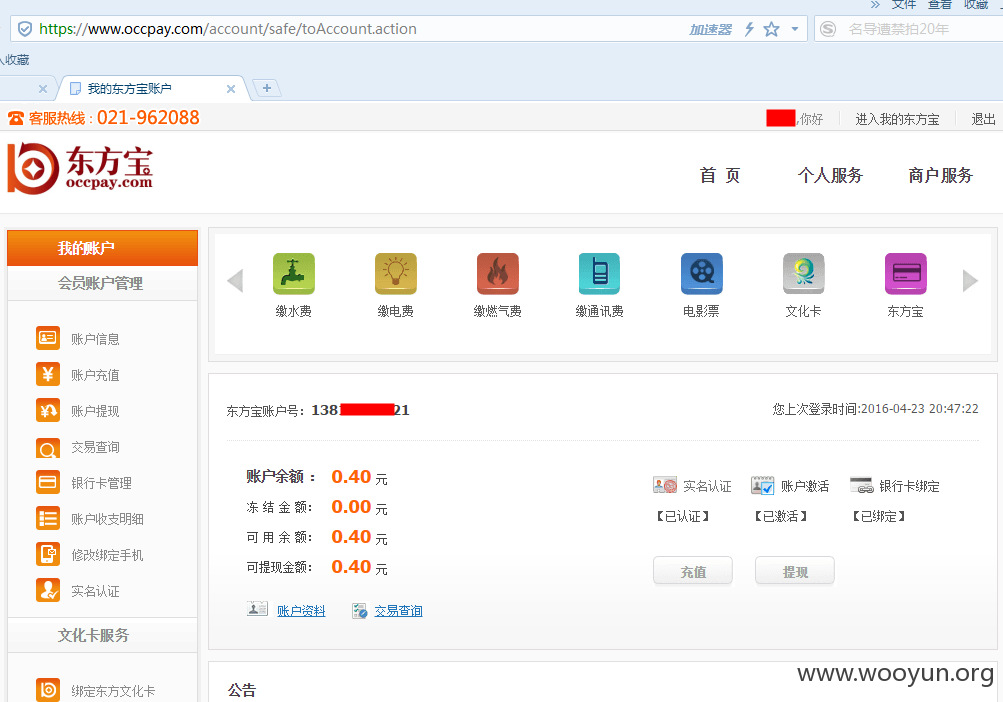Click the 账户充值 yen icon
The height and width of the screenshot is (702, 1003).
click(48, 374)
